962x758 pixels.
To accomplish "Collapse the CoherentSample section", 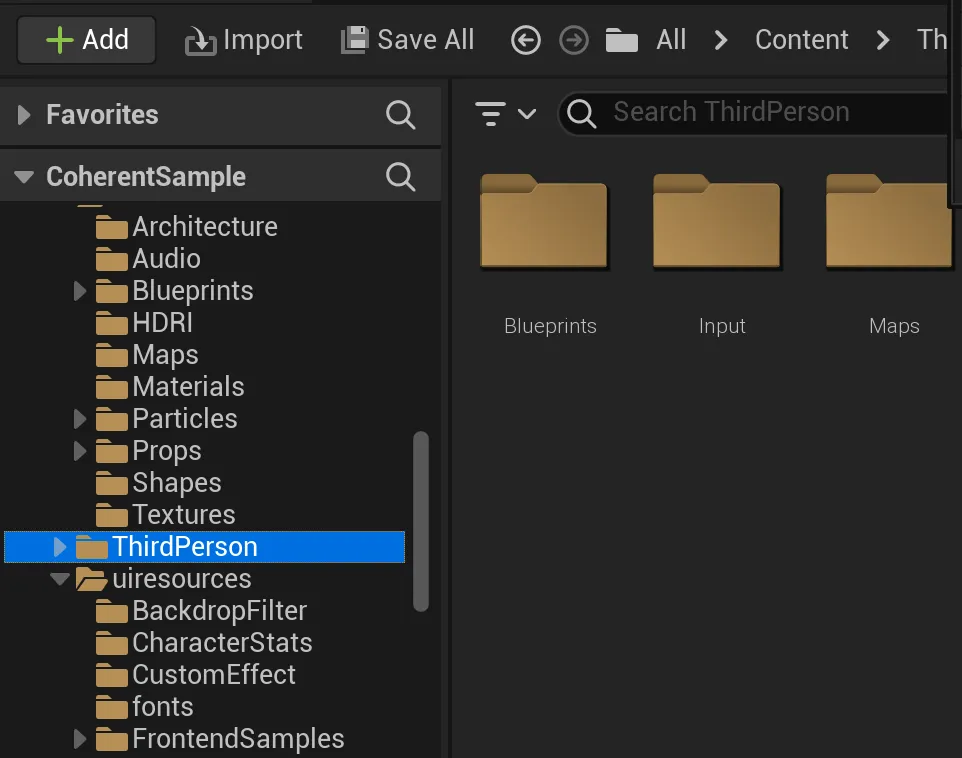I will 24,177.
